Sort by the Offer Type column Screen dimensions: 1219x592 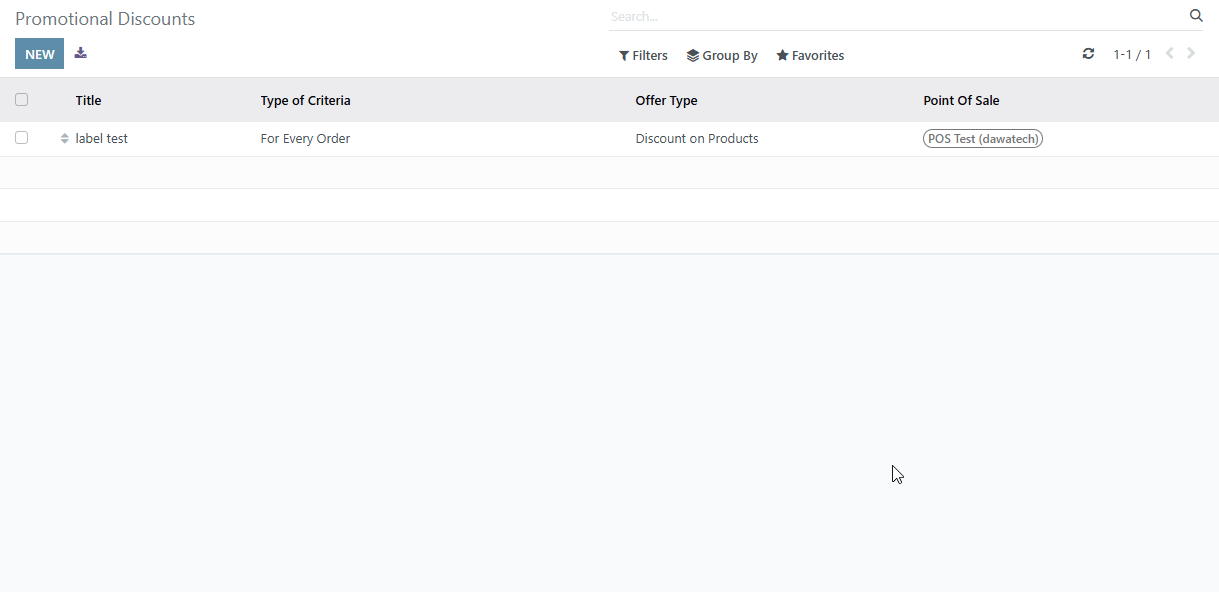[x=666, y=101]
